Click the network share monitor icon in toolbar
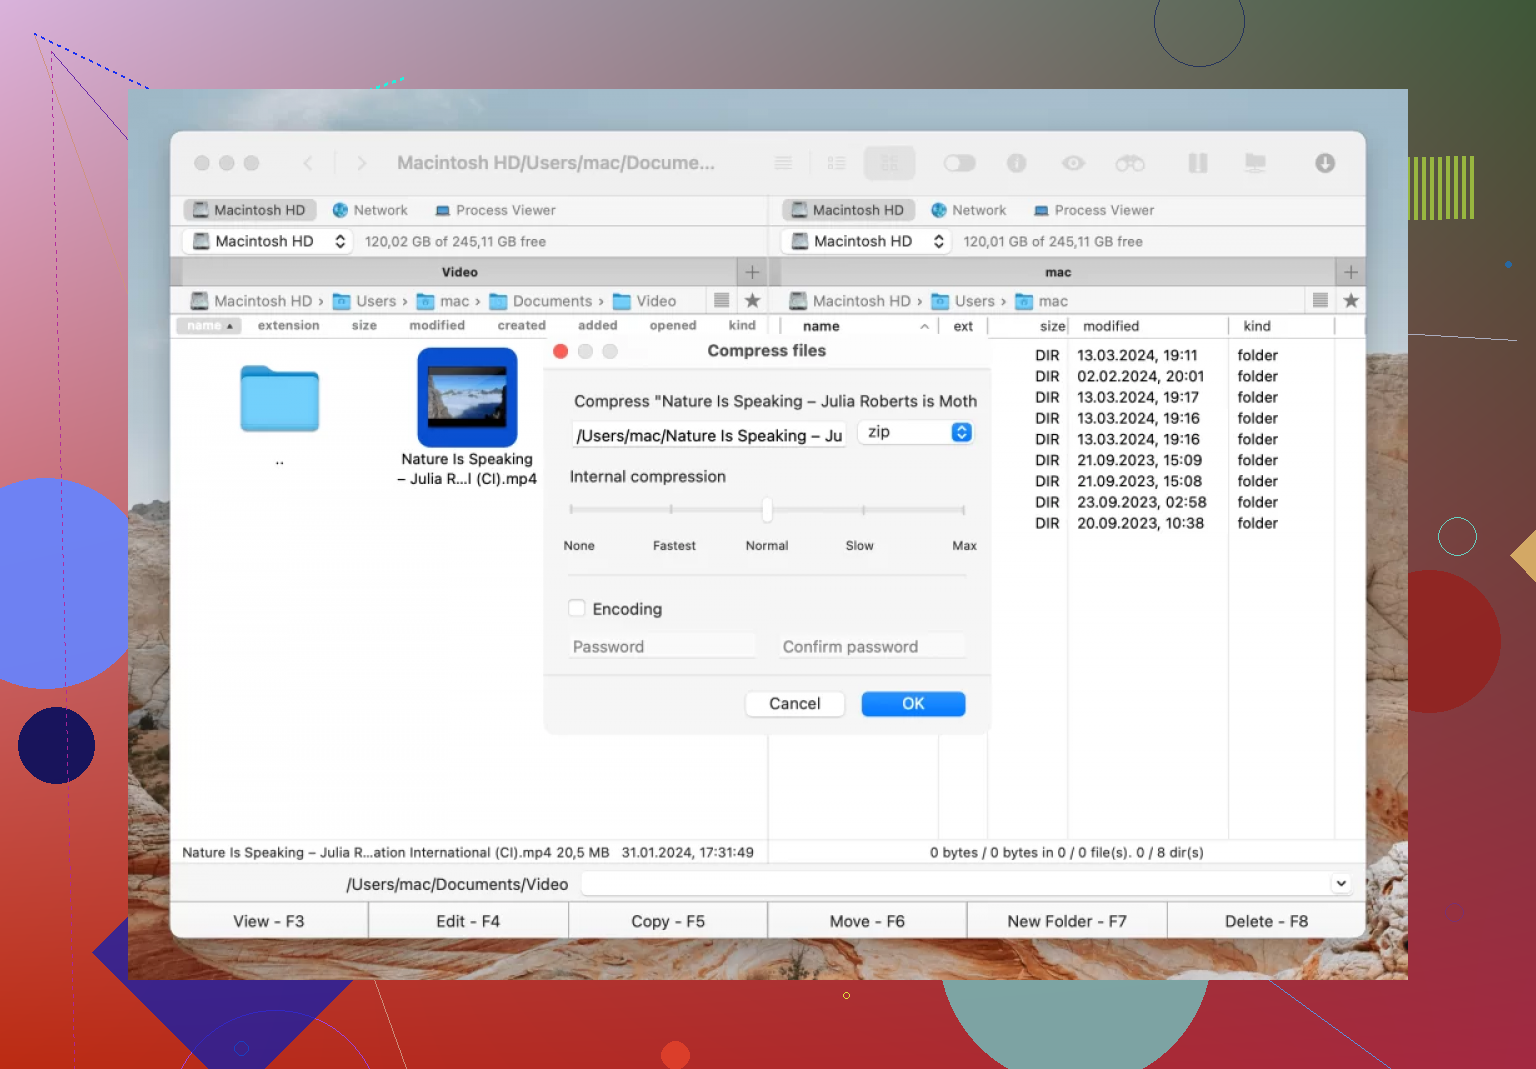The width and height of the screenshot is (1536, 1069). 1255,163
